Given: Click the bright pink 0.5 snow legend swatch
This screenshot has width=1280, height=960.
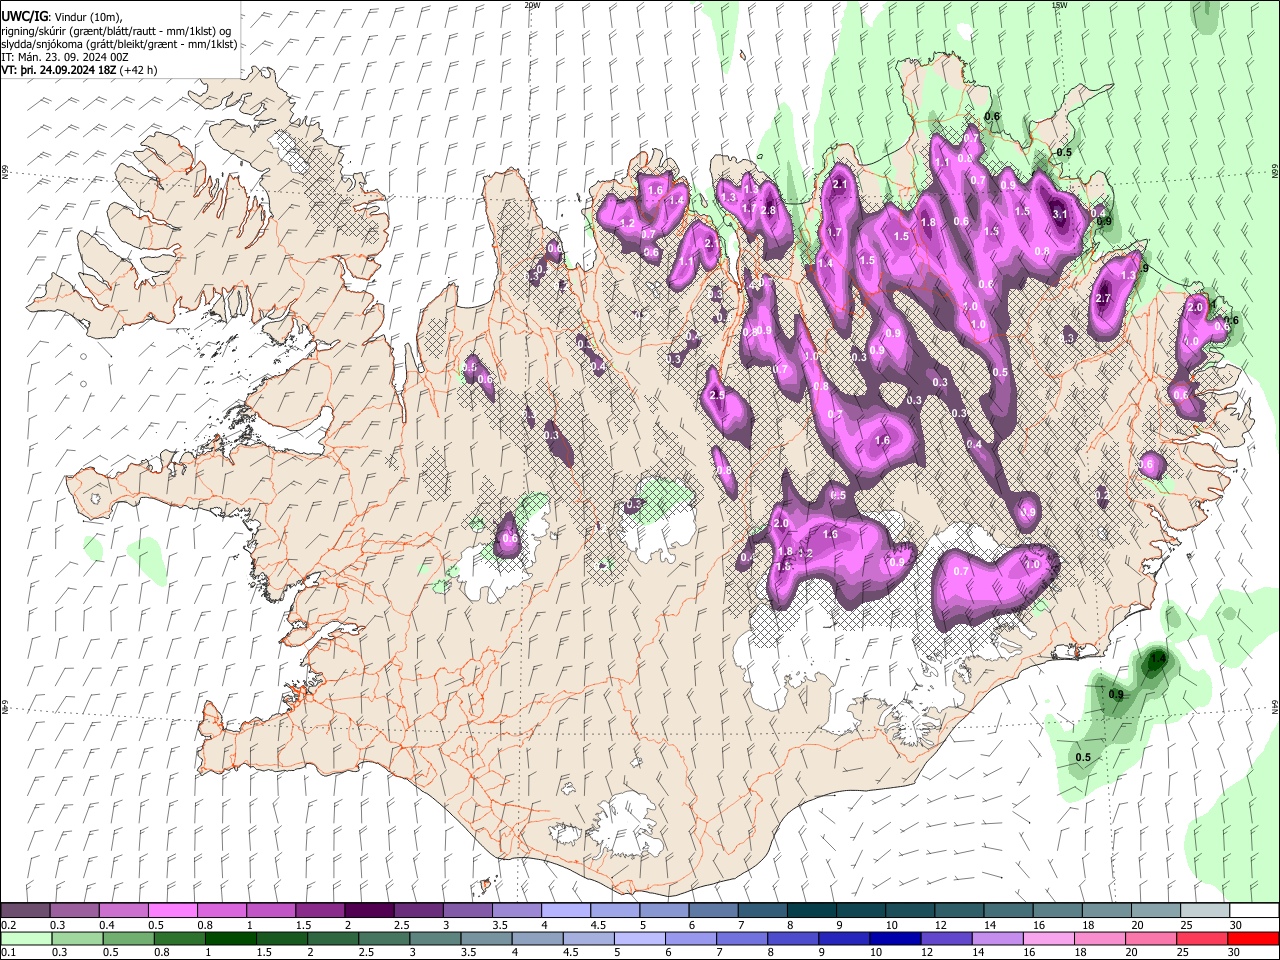Looking at the screenshot, I should tap(172, 910).
